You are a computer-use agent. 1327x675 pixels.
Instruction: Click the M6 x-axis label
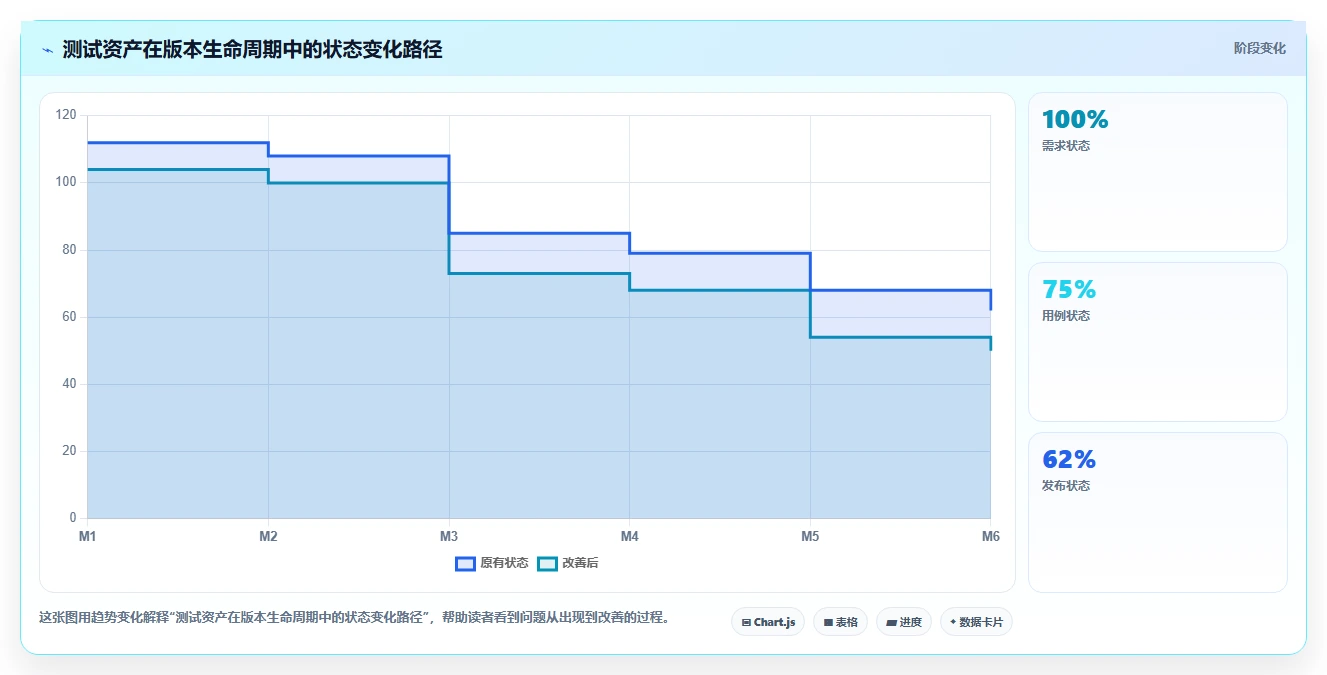coord(990,537)
